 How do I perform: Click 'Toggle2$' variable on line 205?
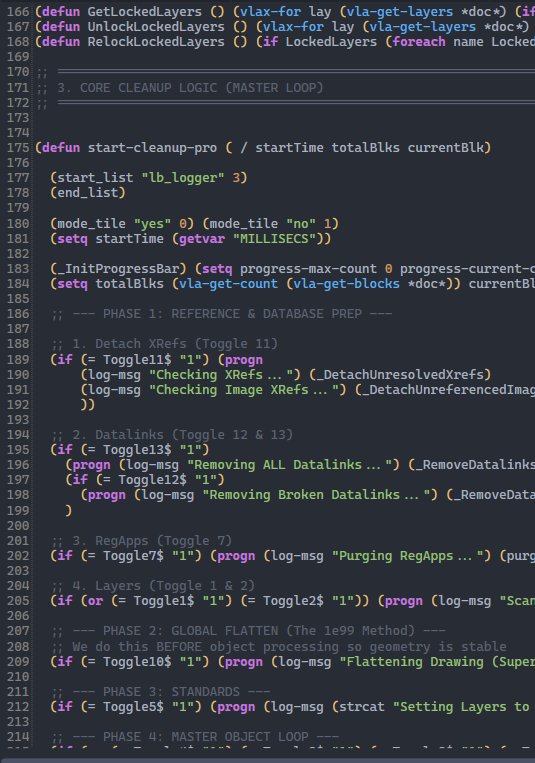293,601
